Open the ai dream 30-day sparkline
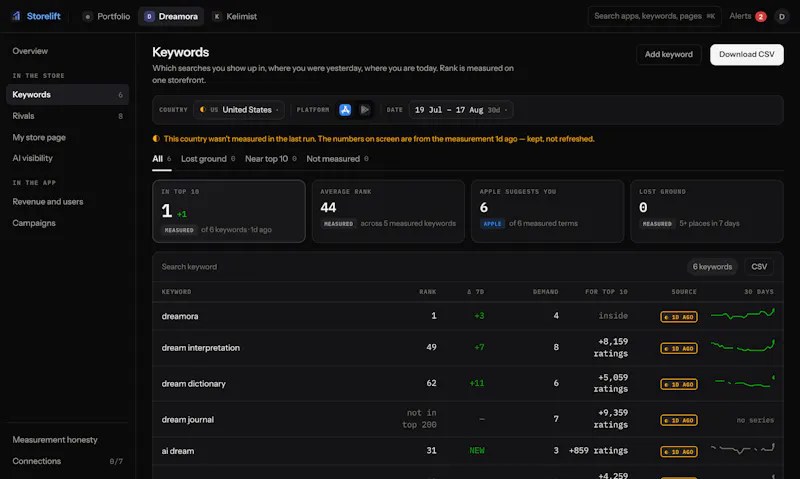This screenshot has height=479, width=800. coord(742,448)
